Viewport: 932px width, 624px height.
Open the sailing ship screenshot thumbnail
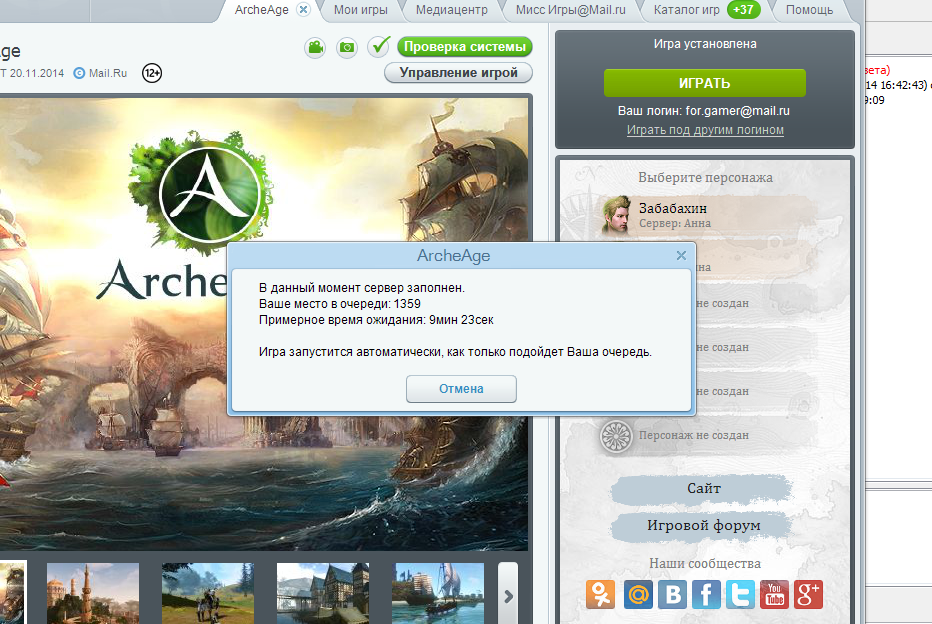pos(438,593)
